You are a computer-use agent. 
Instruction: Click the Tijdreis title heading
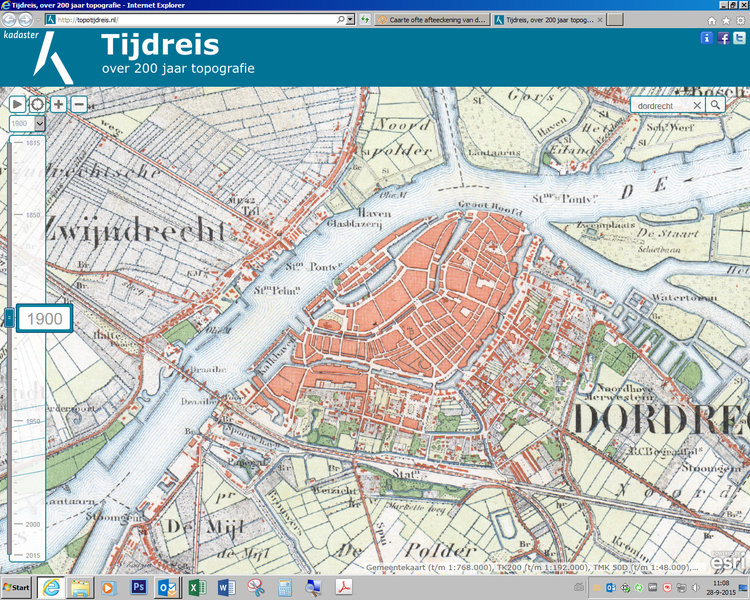pos(160,45)
